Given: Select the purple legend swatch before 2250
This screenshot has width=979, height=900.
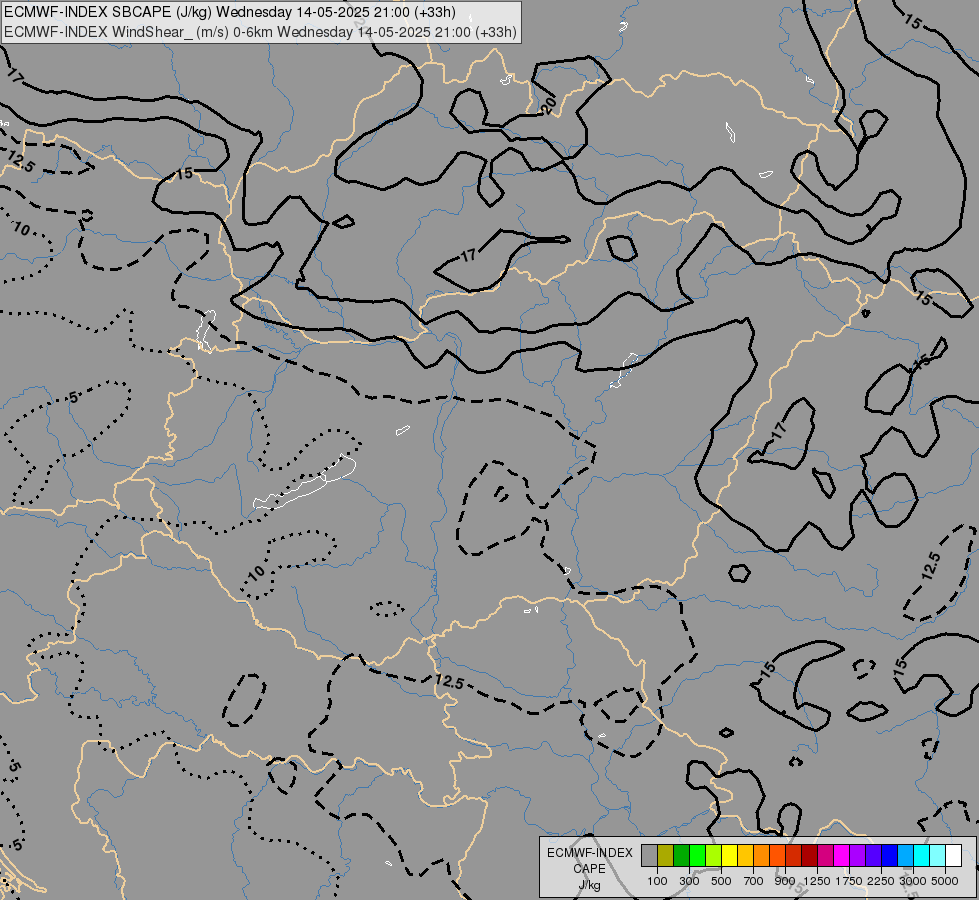Looking at the screenshot, I should pyautogui.click(x=857, y=855).
